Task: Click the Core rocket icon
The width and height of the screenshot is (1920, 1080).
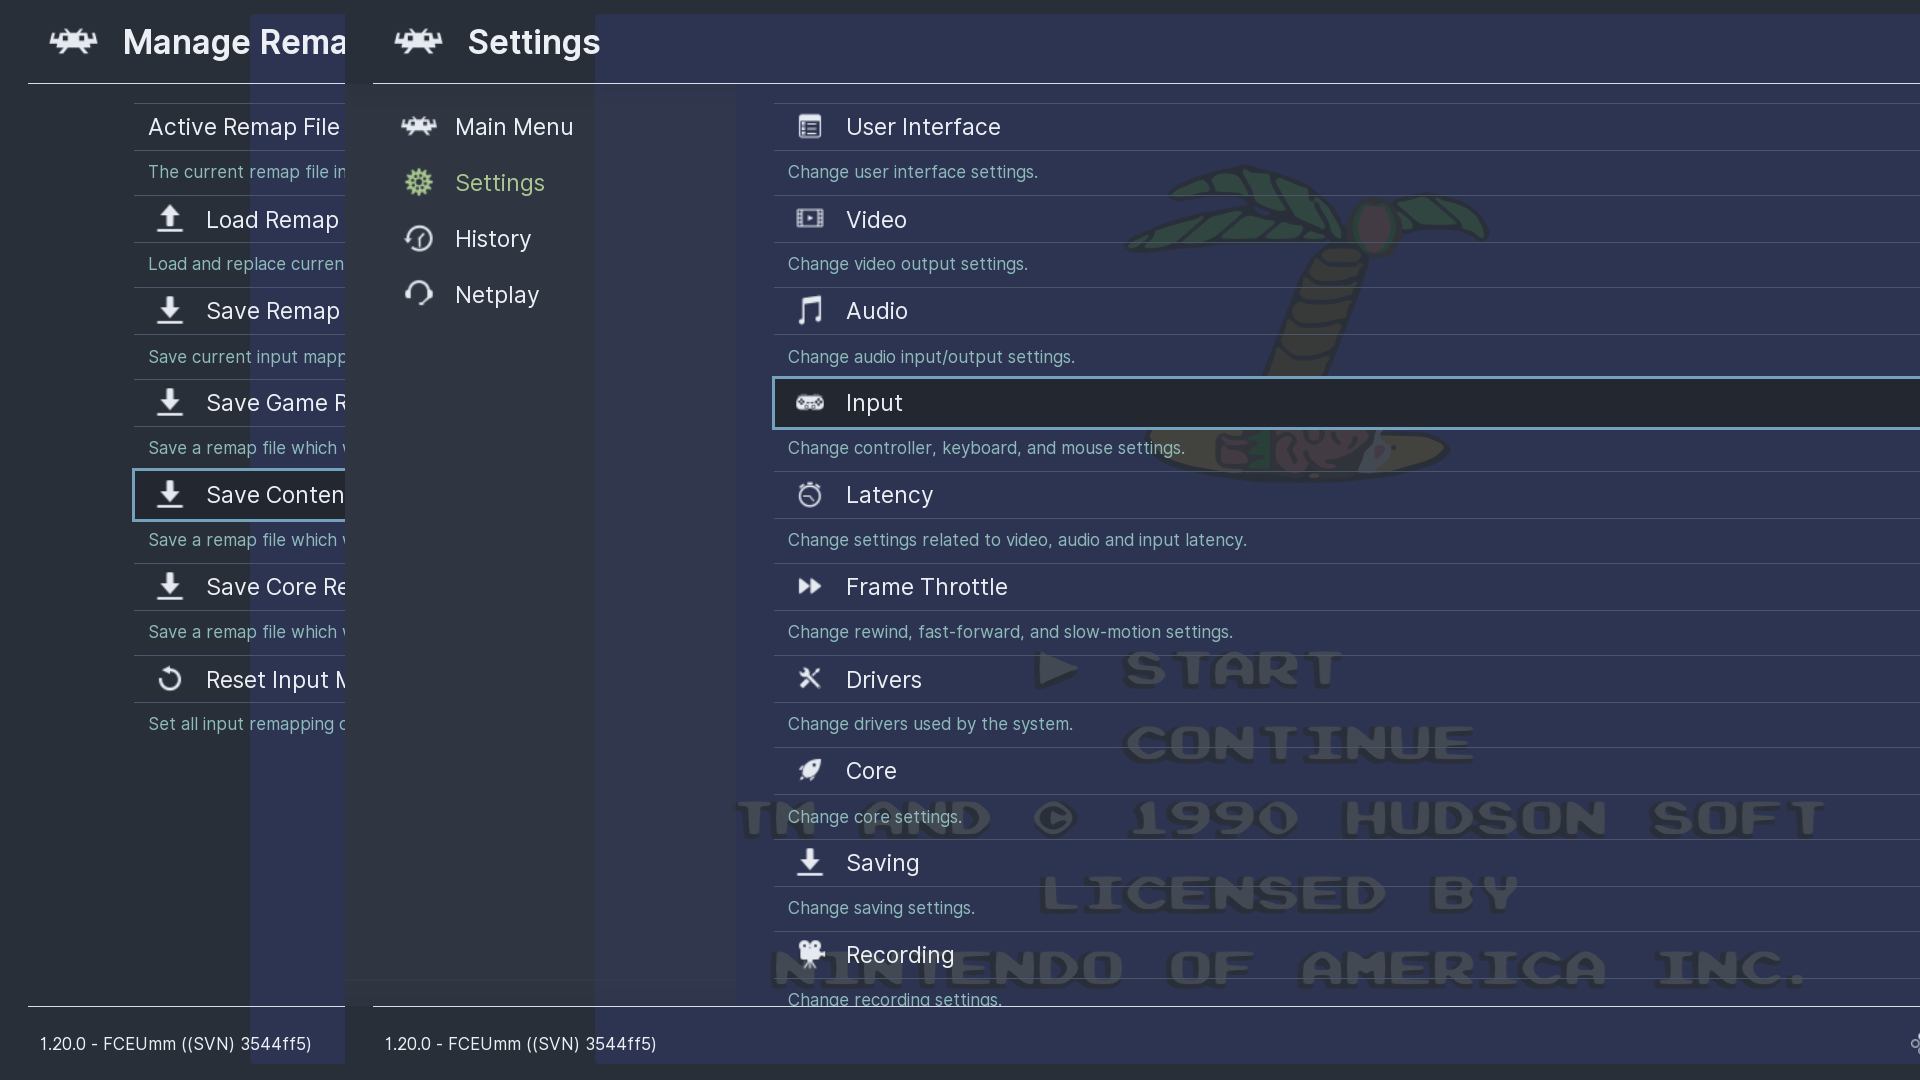Action: 809,771
